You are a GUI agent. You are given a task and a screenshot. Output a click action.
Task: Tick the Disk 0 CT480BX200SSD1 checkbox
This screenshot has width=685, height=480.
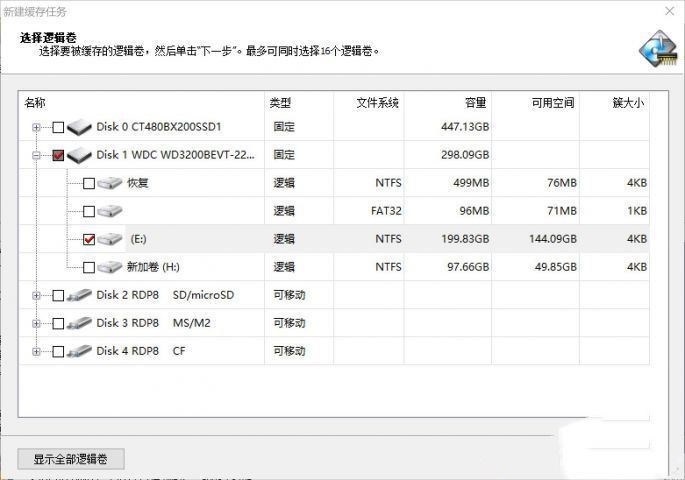(x=58, y=127)
